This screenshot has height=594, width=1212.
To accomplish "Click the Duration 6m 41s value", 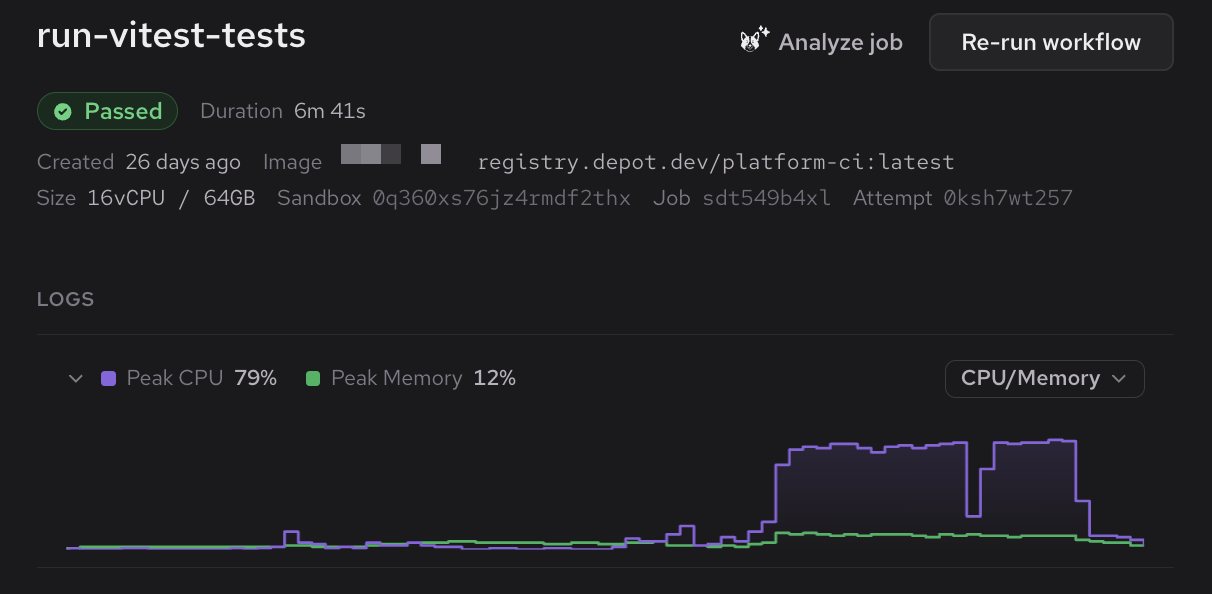I will pos(330,111).
